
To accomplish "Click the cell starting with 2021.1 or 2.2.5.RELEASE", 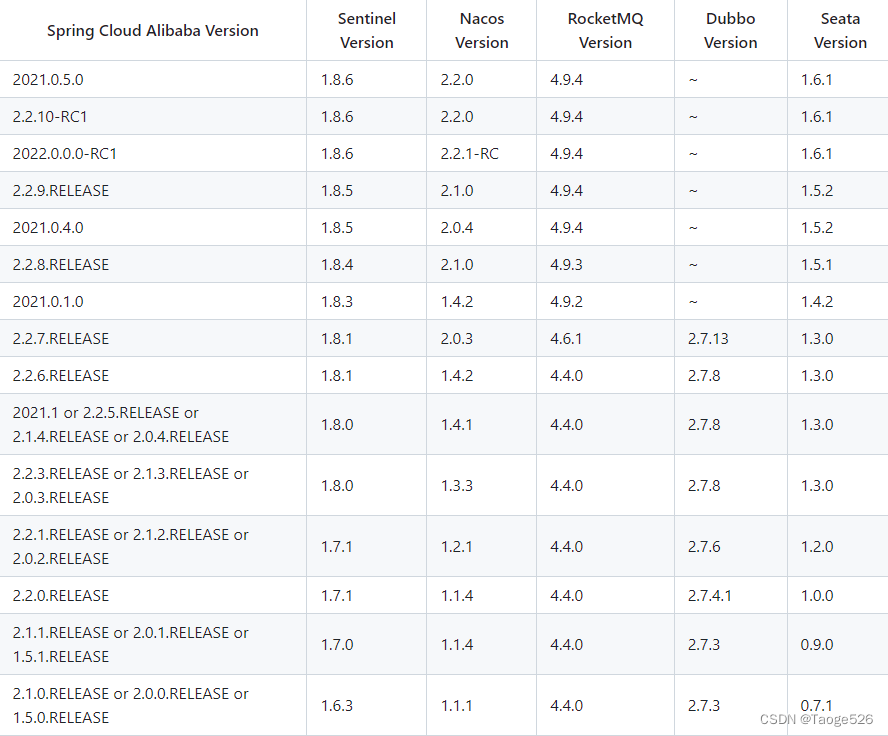I will tap(121, 425).
